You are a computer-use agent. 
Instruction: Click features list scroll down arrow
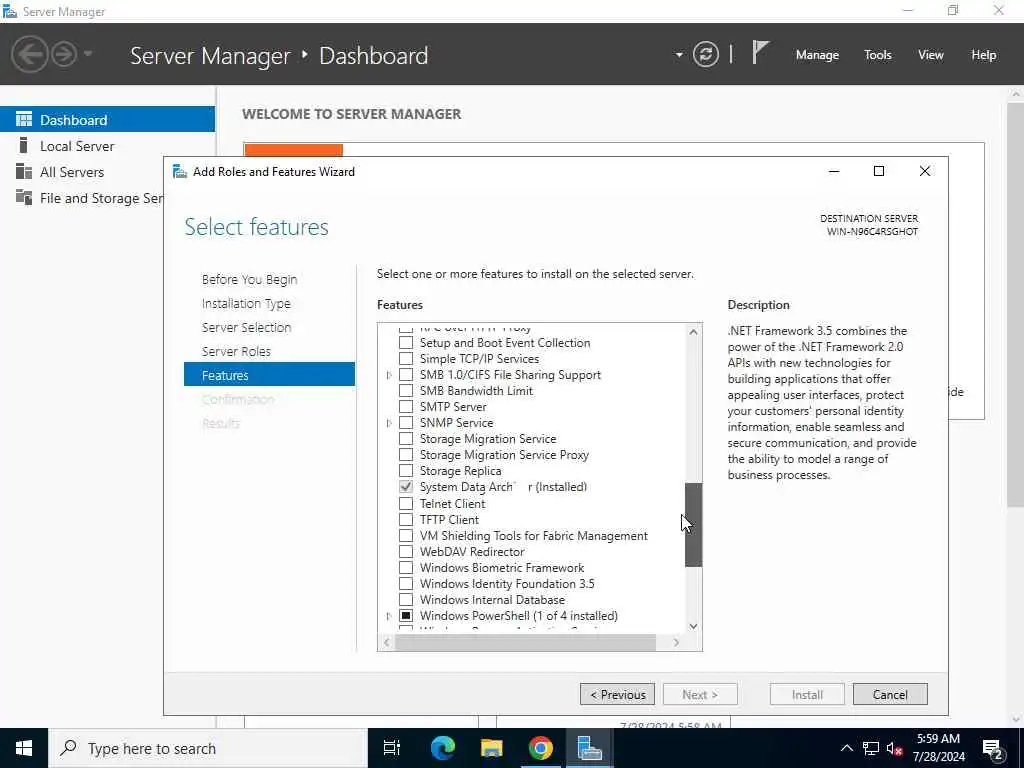point(694,626)
